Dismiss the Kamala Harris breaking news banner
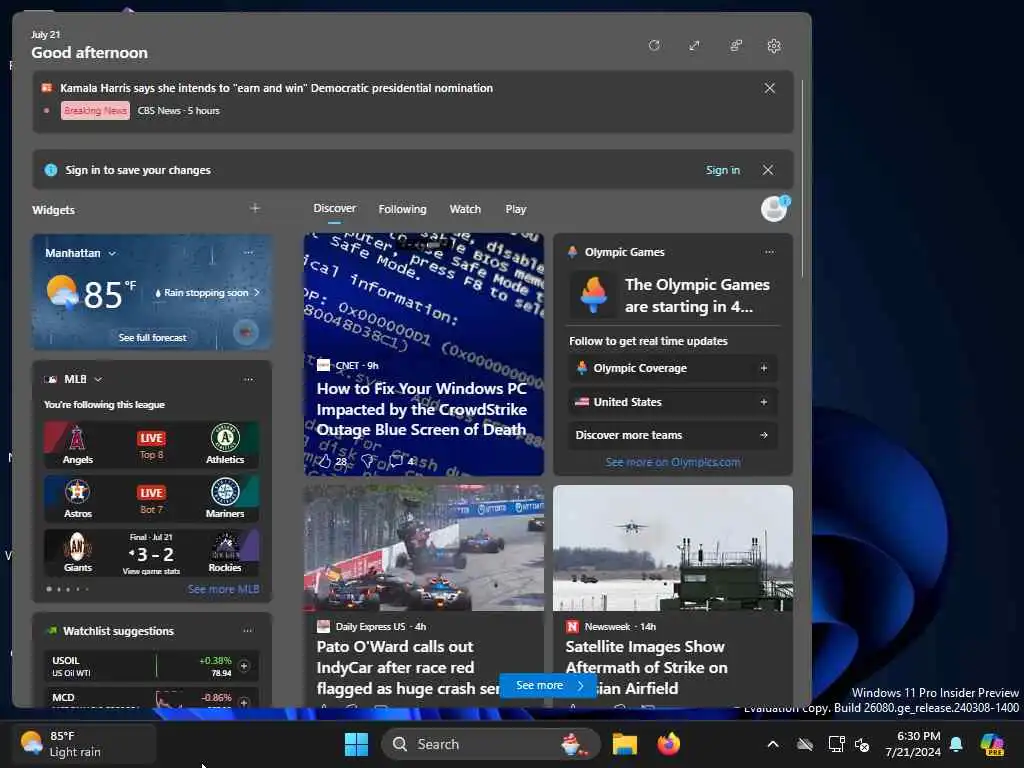This screenshot has width=1024, height=768. click(770, 88)
